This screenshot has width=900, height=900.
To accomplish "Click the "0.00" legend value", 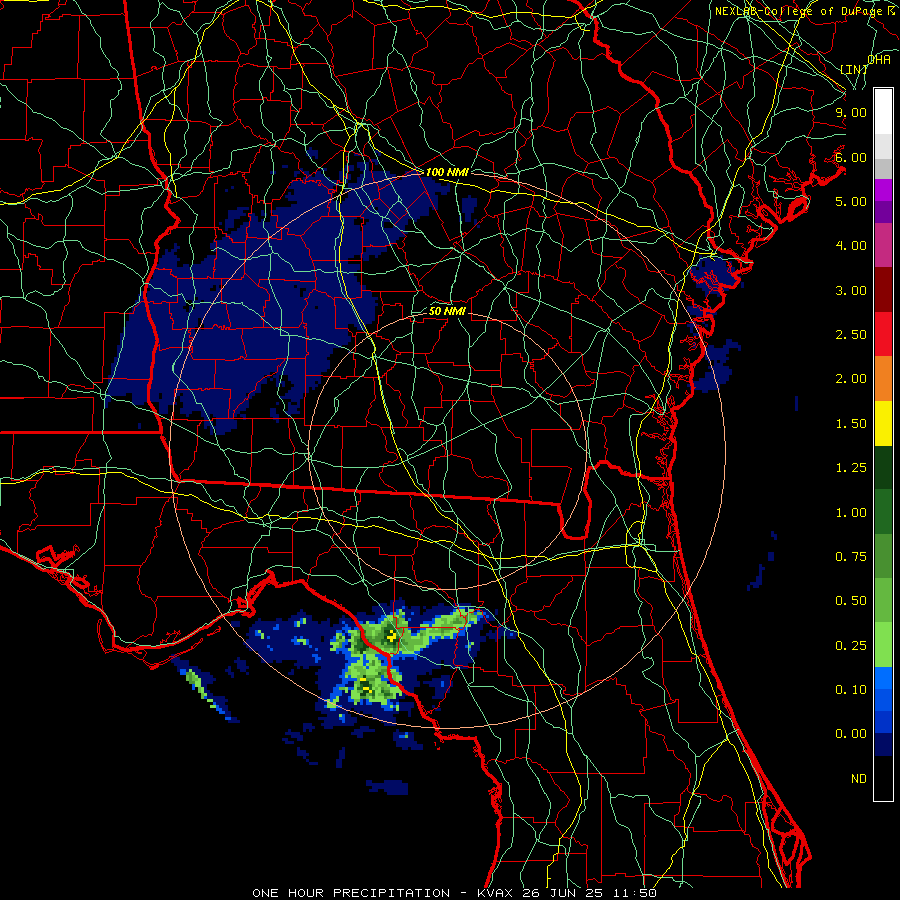I will point(851,734).
